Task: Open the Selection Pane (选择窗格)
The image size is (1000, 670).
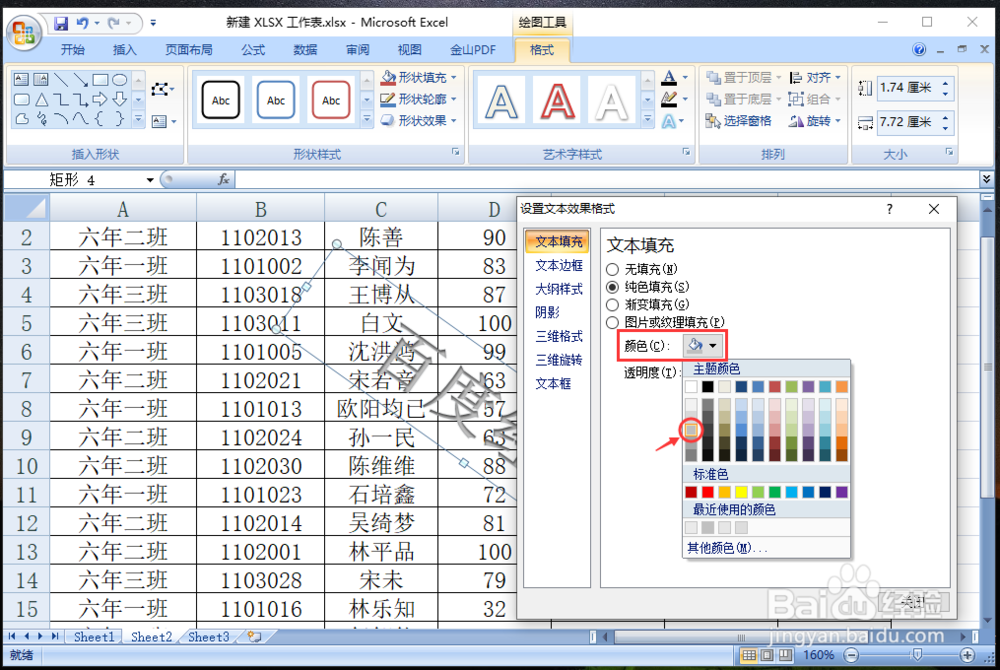Action: coord(739,120)
